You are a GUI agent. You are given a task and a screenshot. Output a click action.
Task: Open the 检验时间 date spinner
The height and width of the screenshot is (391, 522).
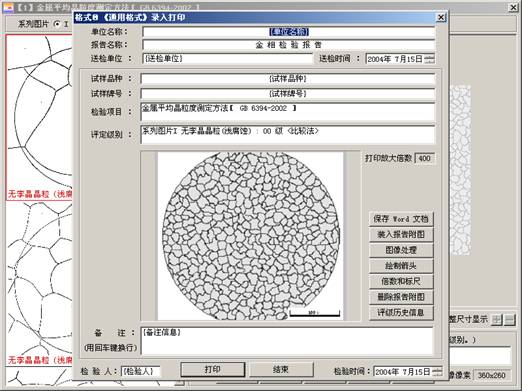(438, 371)
